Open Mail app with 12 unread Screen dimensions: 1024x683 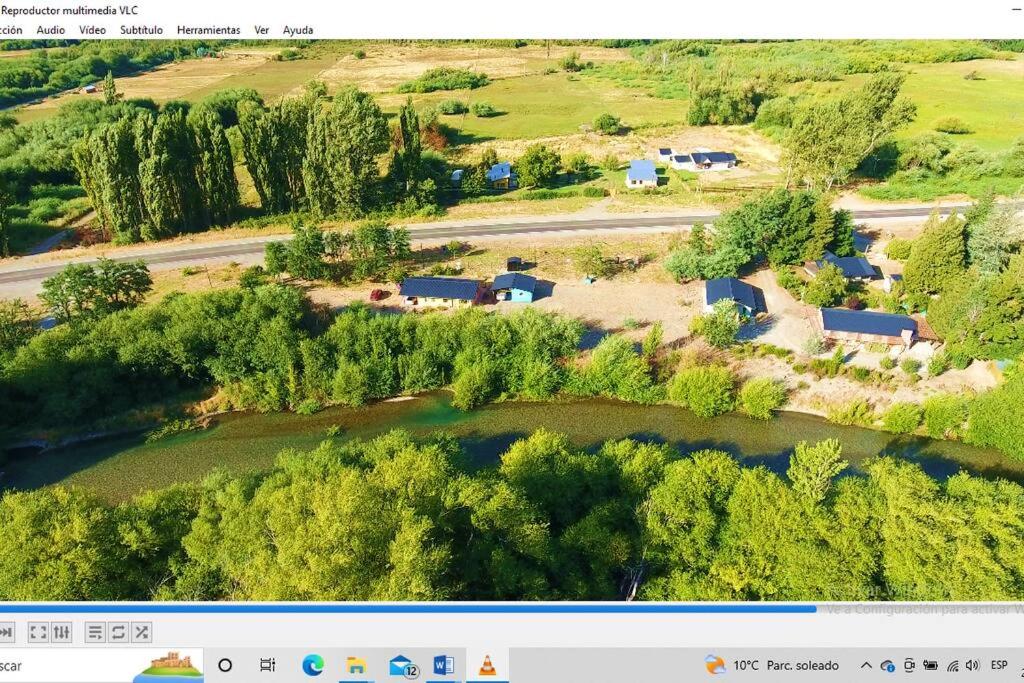pos(403,665)
